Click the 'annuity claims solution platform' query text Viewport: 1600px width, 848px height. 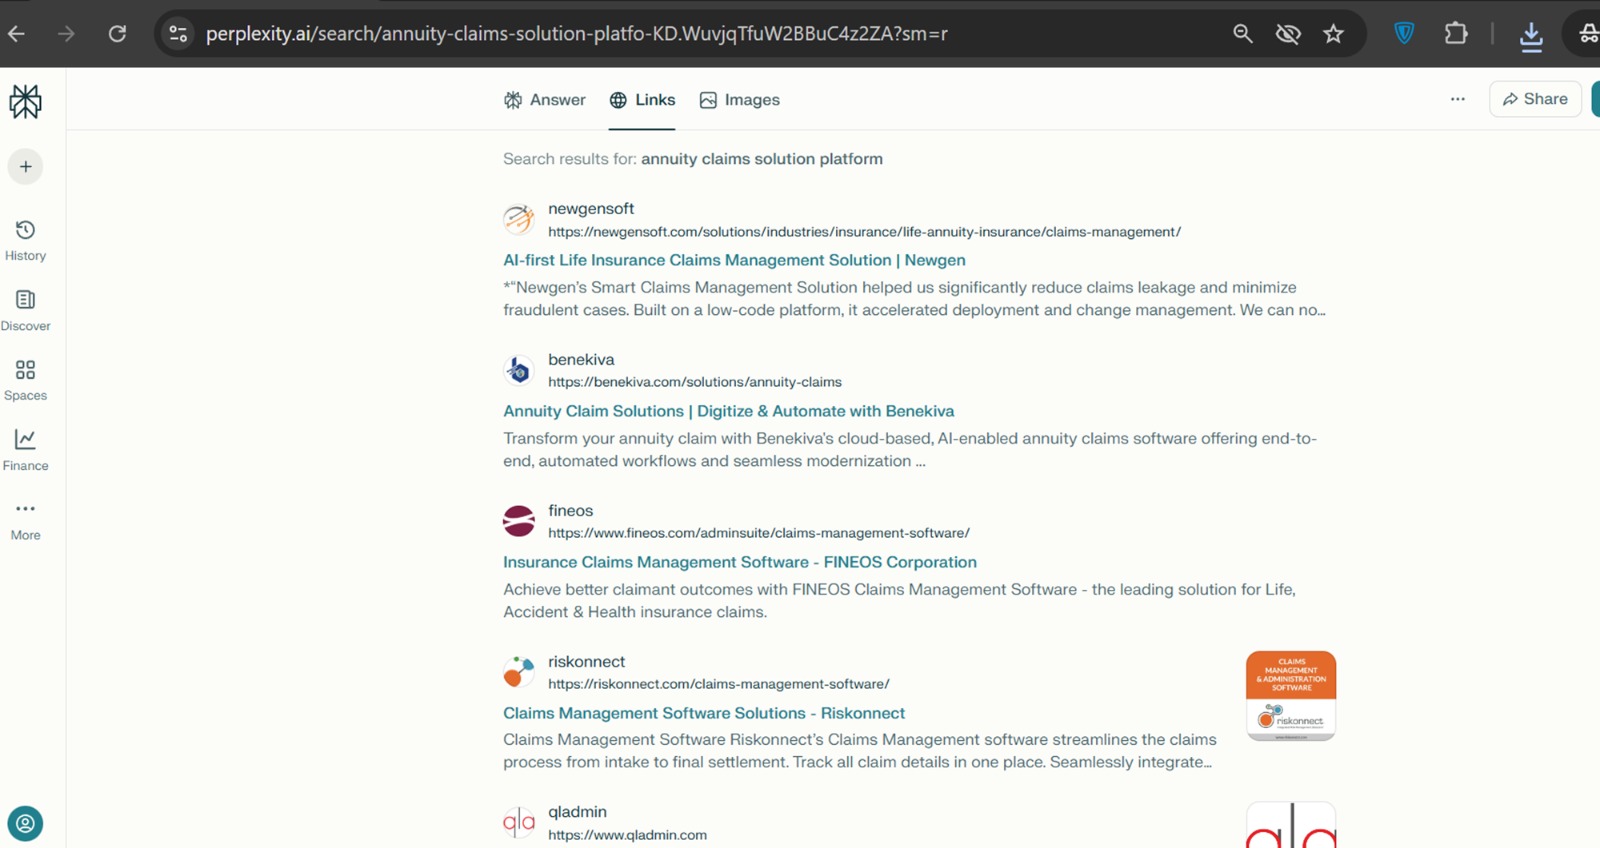[762, 159]
